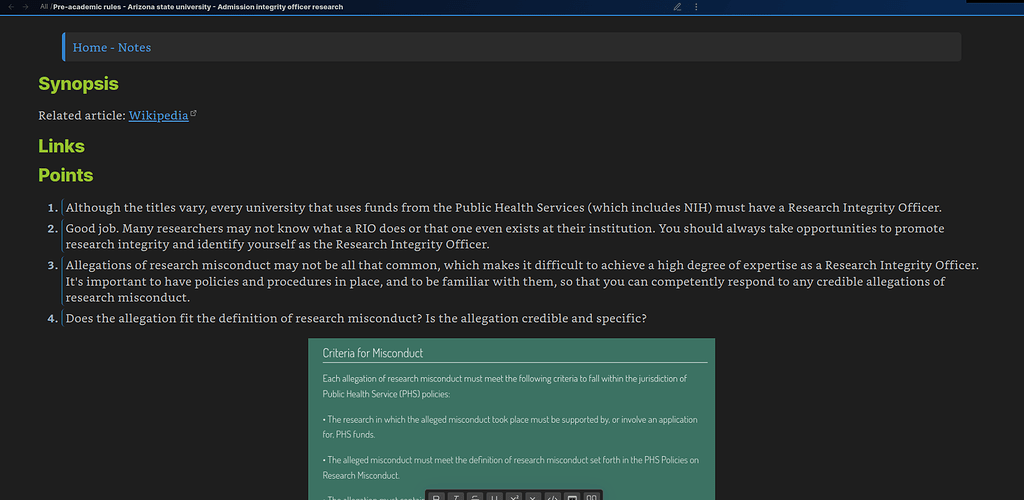Apply strikethrough from the floating toolbar

click(x=475, y=496)
